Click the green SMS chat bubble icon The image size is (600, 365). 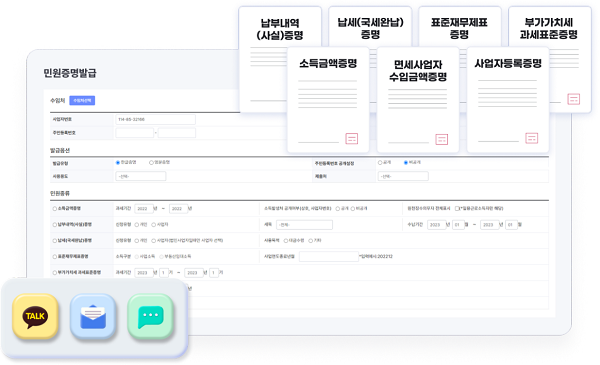[150, 316]
